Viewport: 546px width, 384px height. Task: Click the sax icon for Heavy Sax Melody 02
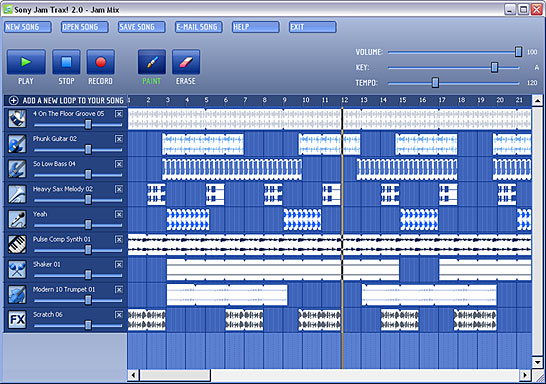pos(17,194)
